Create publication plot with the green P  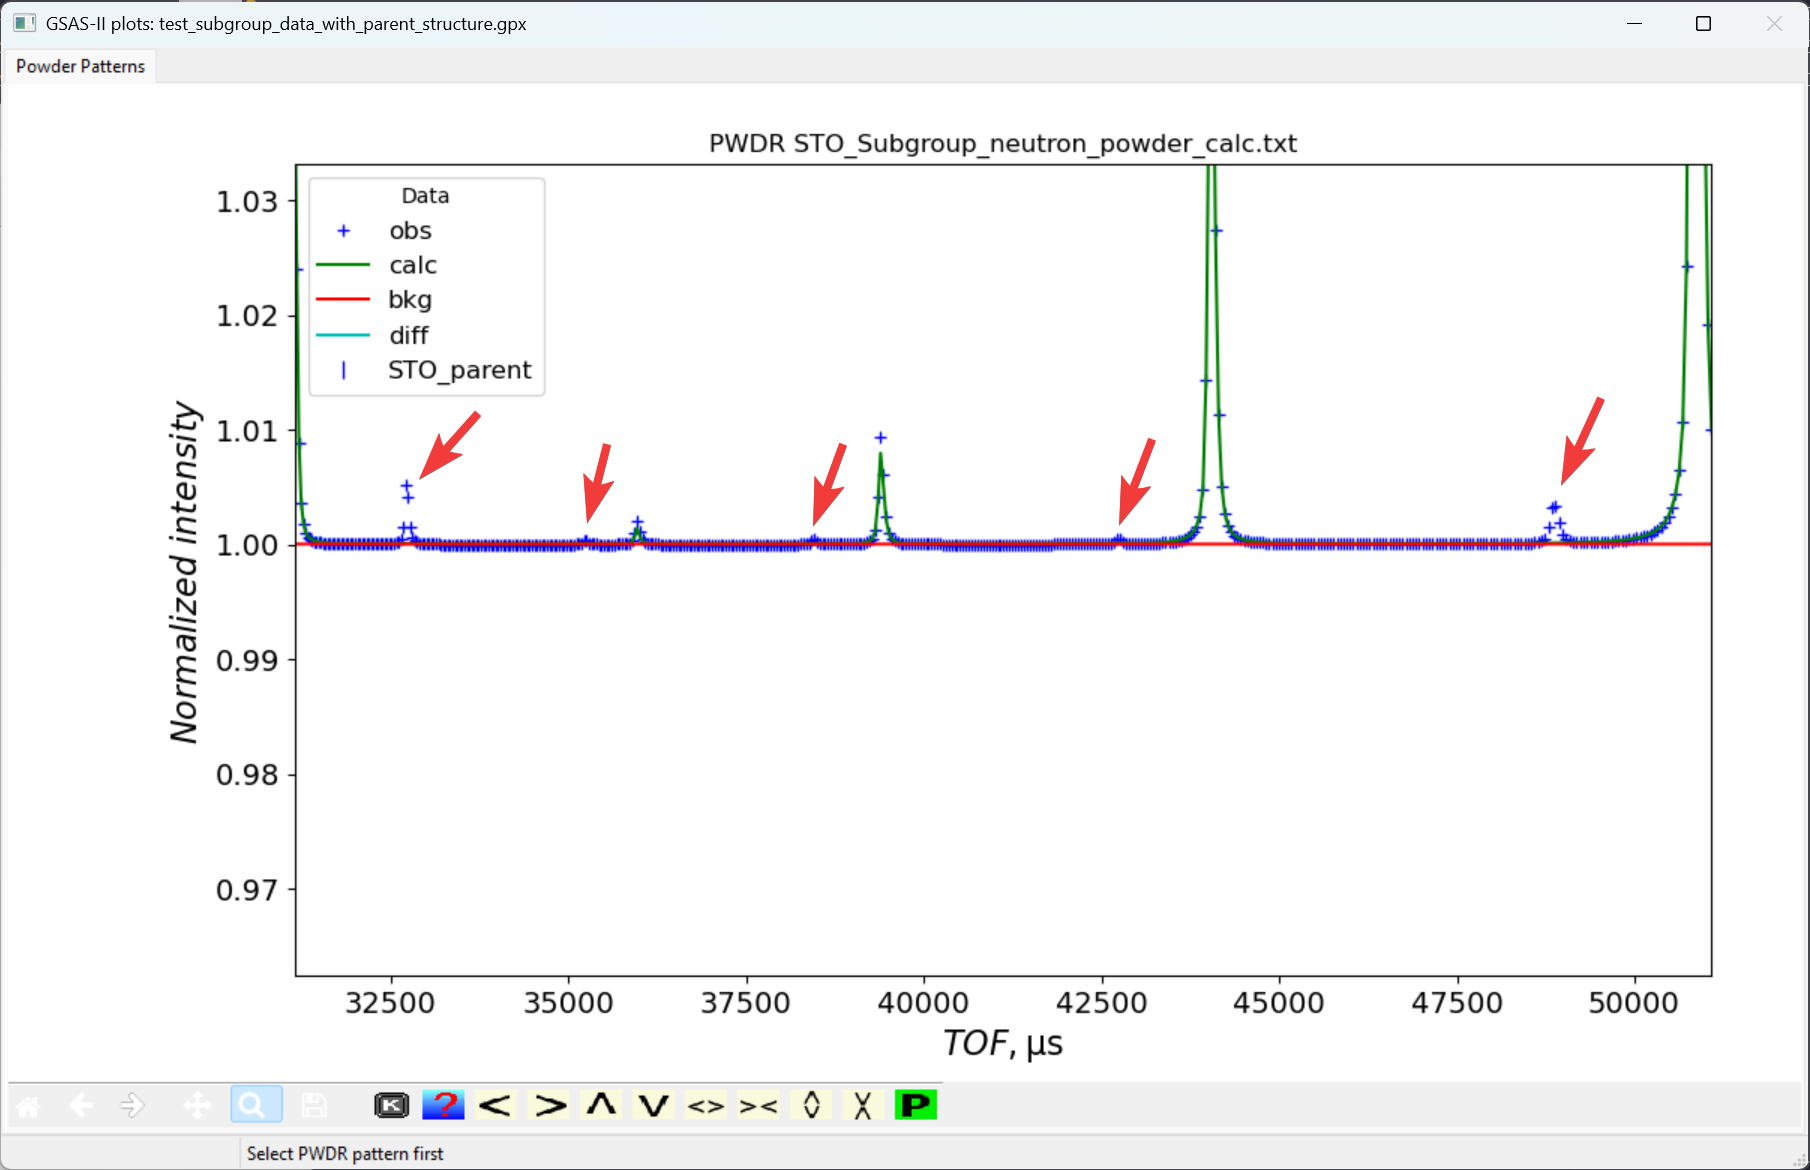pos(915,1104)
